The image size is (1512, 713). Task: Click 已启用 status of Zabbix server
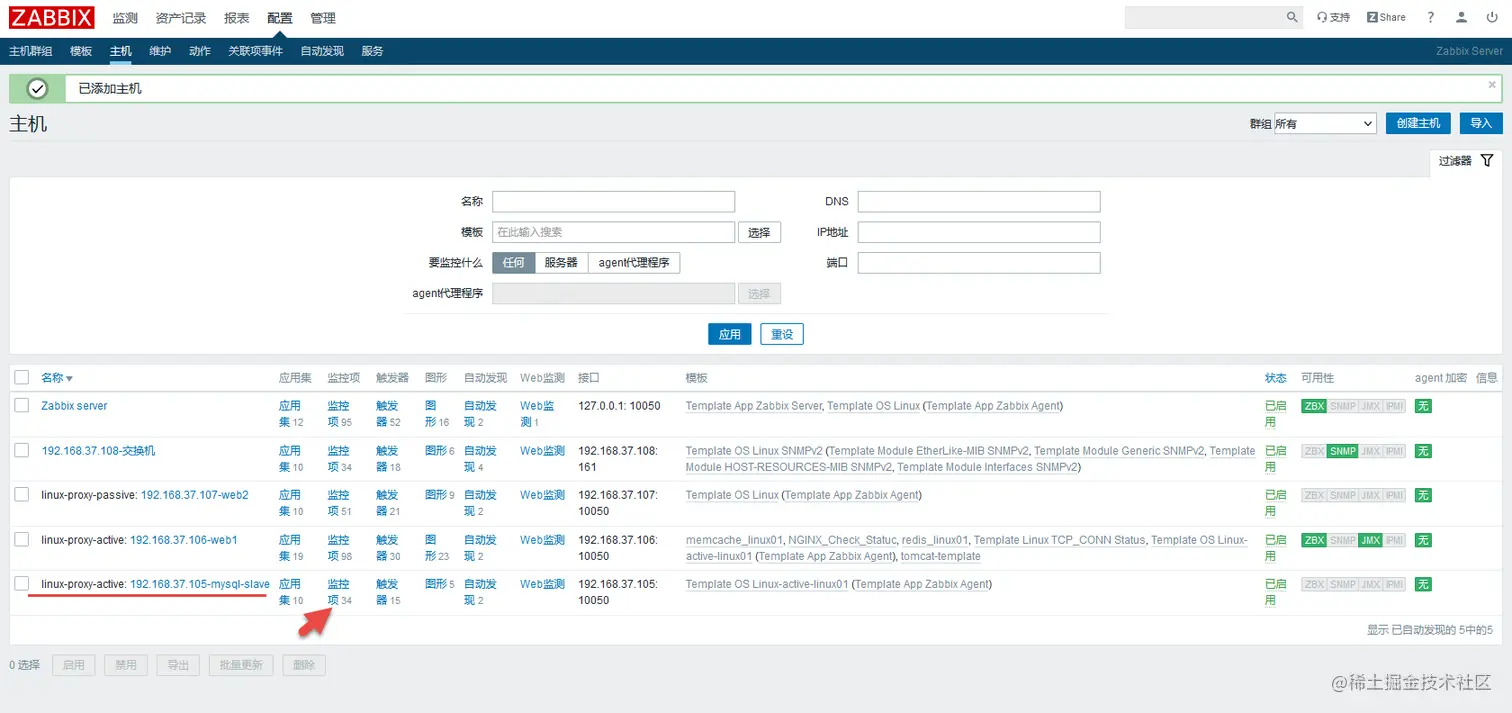pyautogui.click(x=1275, y=414)
